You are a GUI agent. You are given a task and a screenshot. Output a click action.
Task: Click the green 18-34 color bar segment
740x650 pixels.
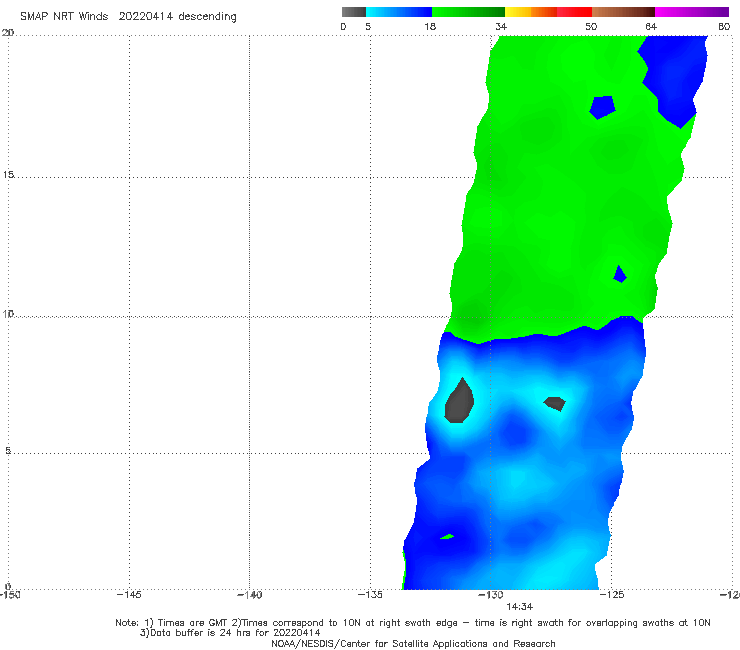pos(468,12)
